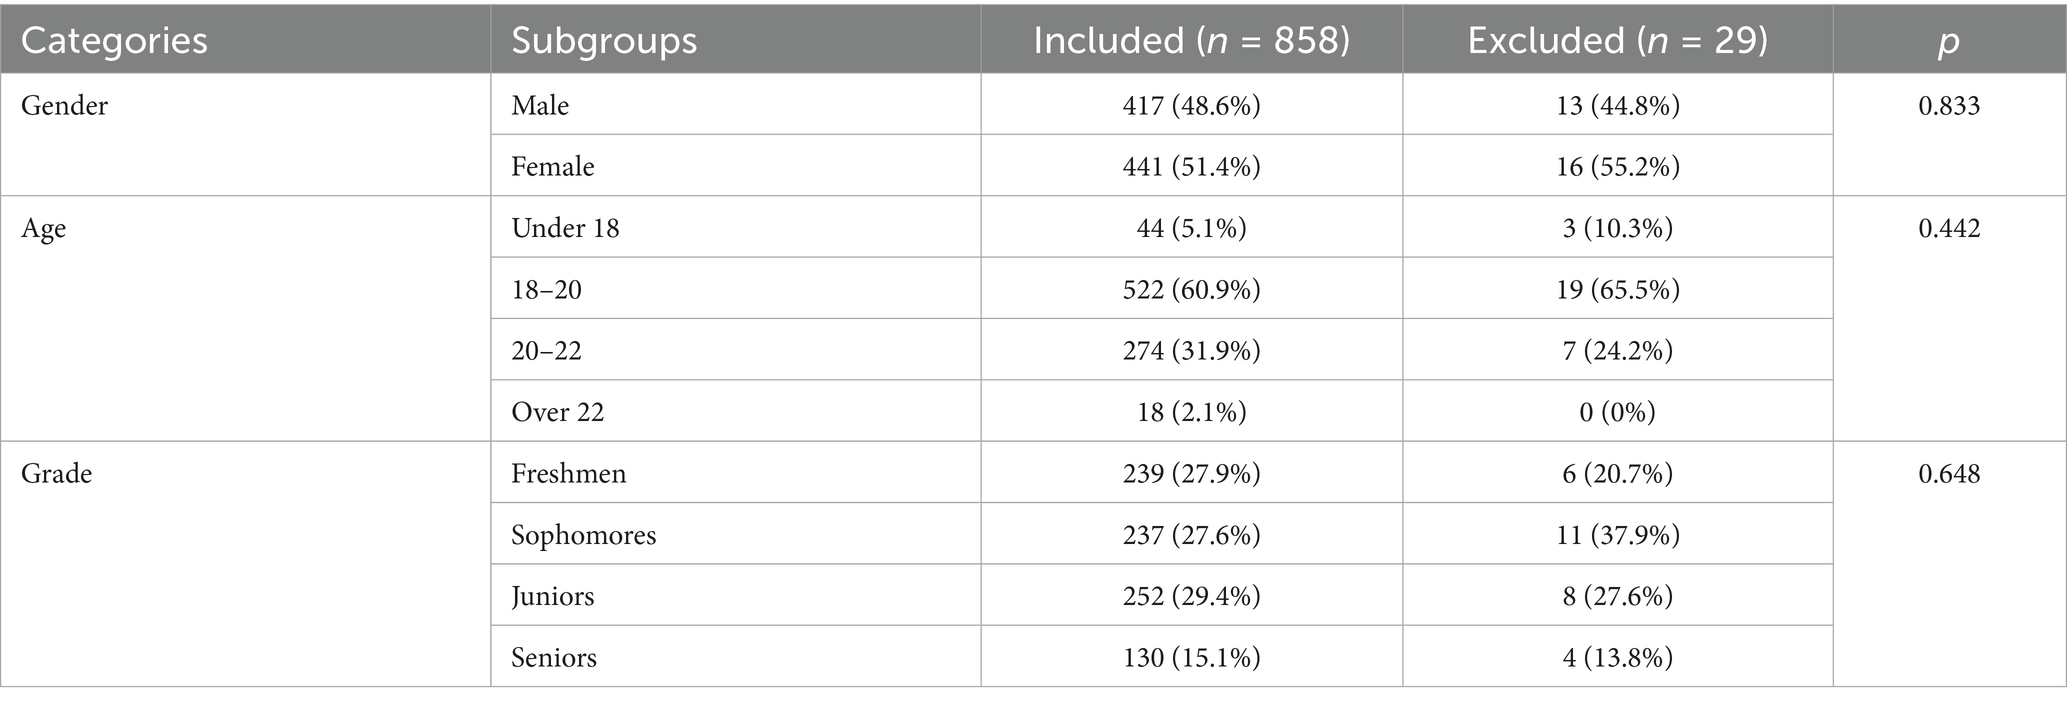Click the 0.833 p-value cell
Screen dimensions: 2067x705
[1948, 105]
